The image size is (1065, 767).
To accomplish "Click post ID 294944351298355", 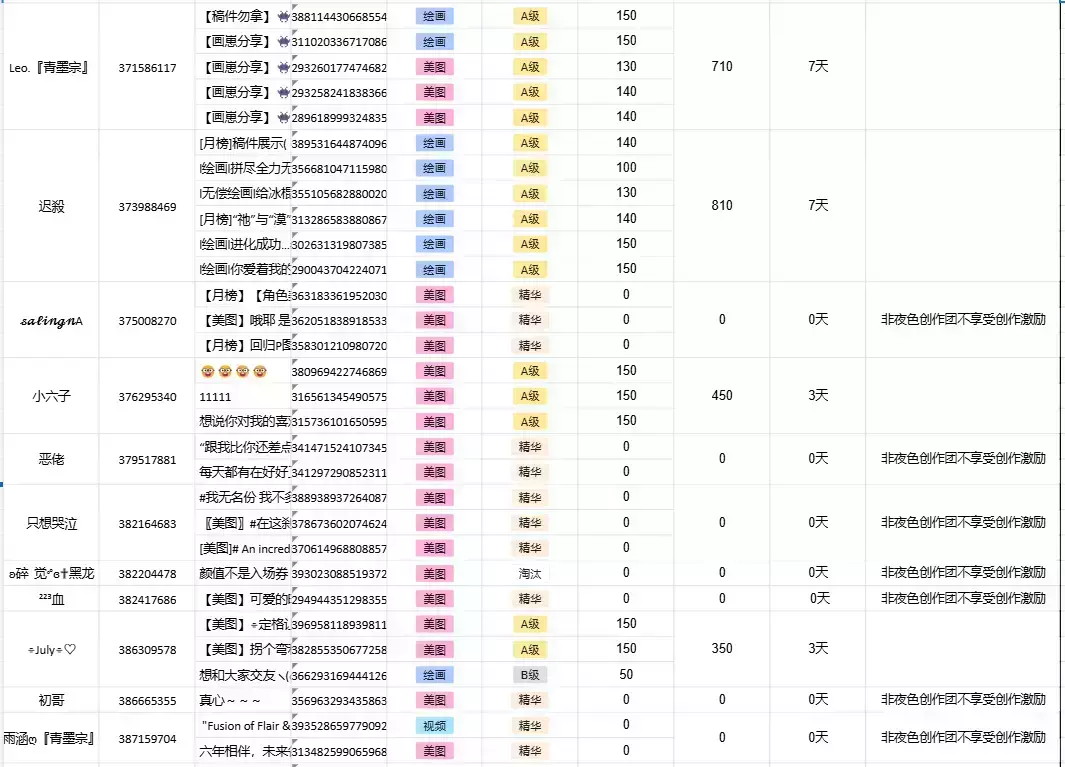I will coord(339,599).
